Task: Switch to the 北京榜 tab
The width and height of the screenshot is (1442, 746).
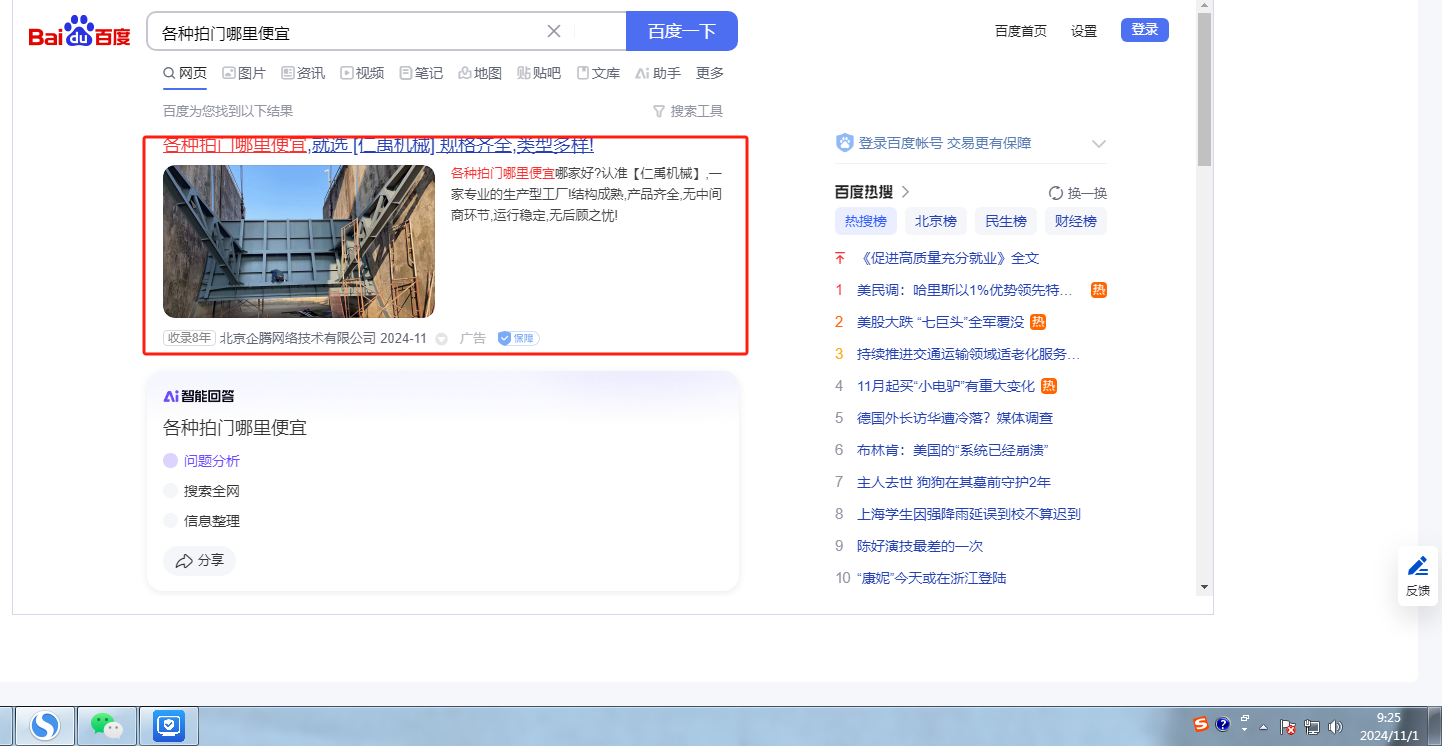Action: [936, 221]
